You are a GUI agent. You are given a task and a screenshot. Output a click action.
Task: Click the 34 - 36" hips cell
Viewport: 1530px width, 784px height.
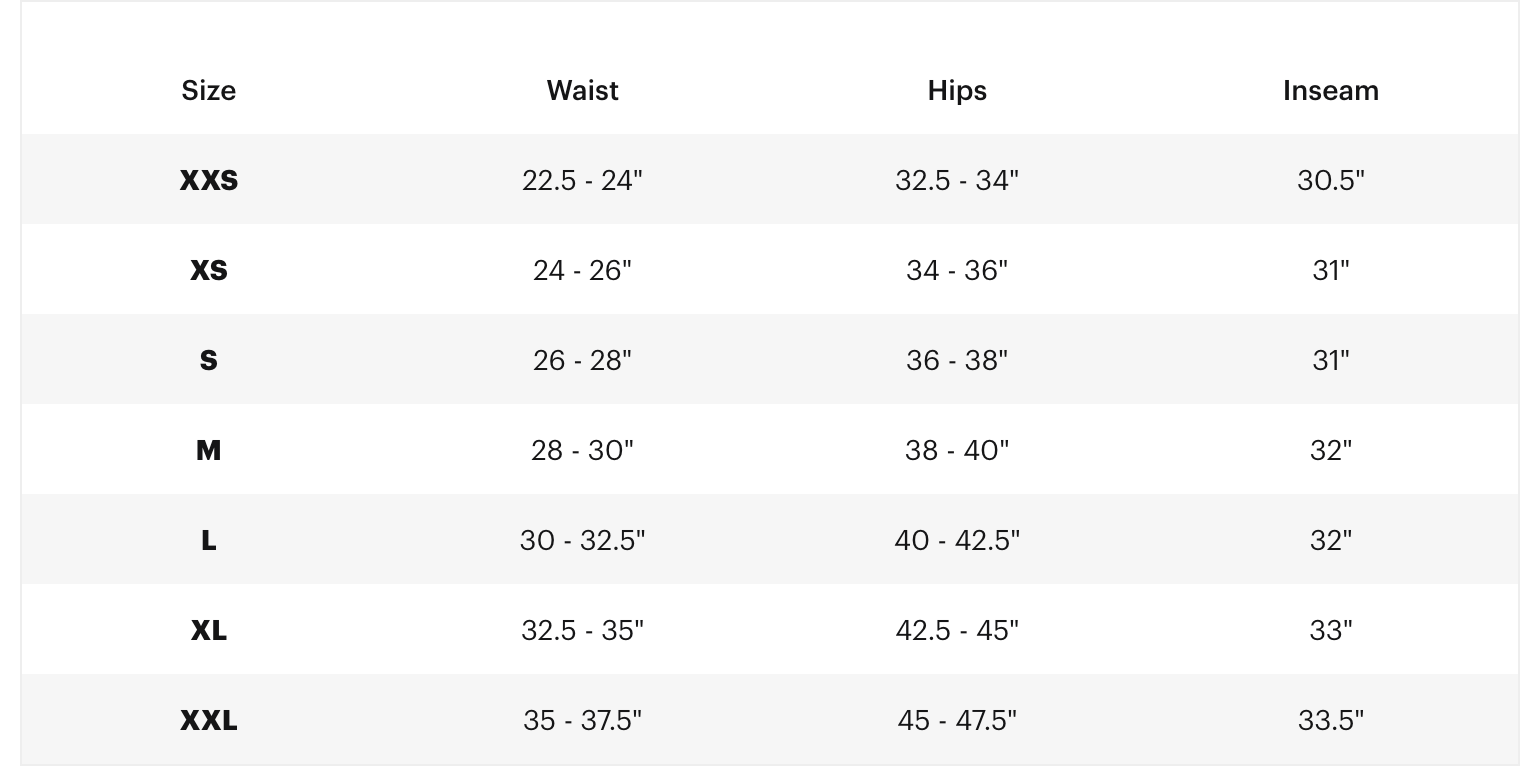coord(957,270)
